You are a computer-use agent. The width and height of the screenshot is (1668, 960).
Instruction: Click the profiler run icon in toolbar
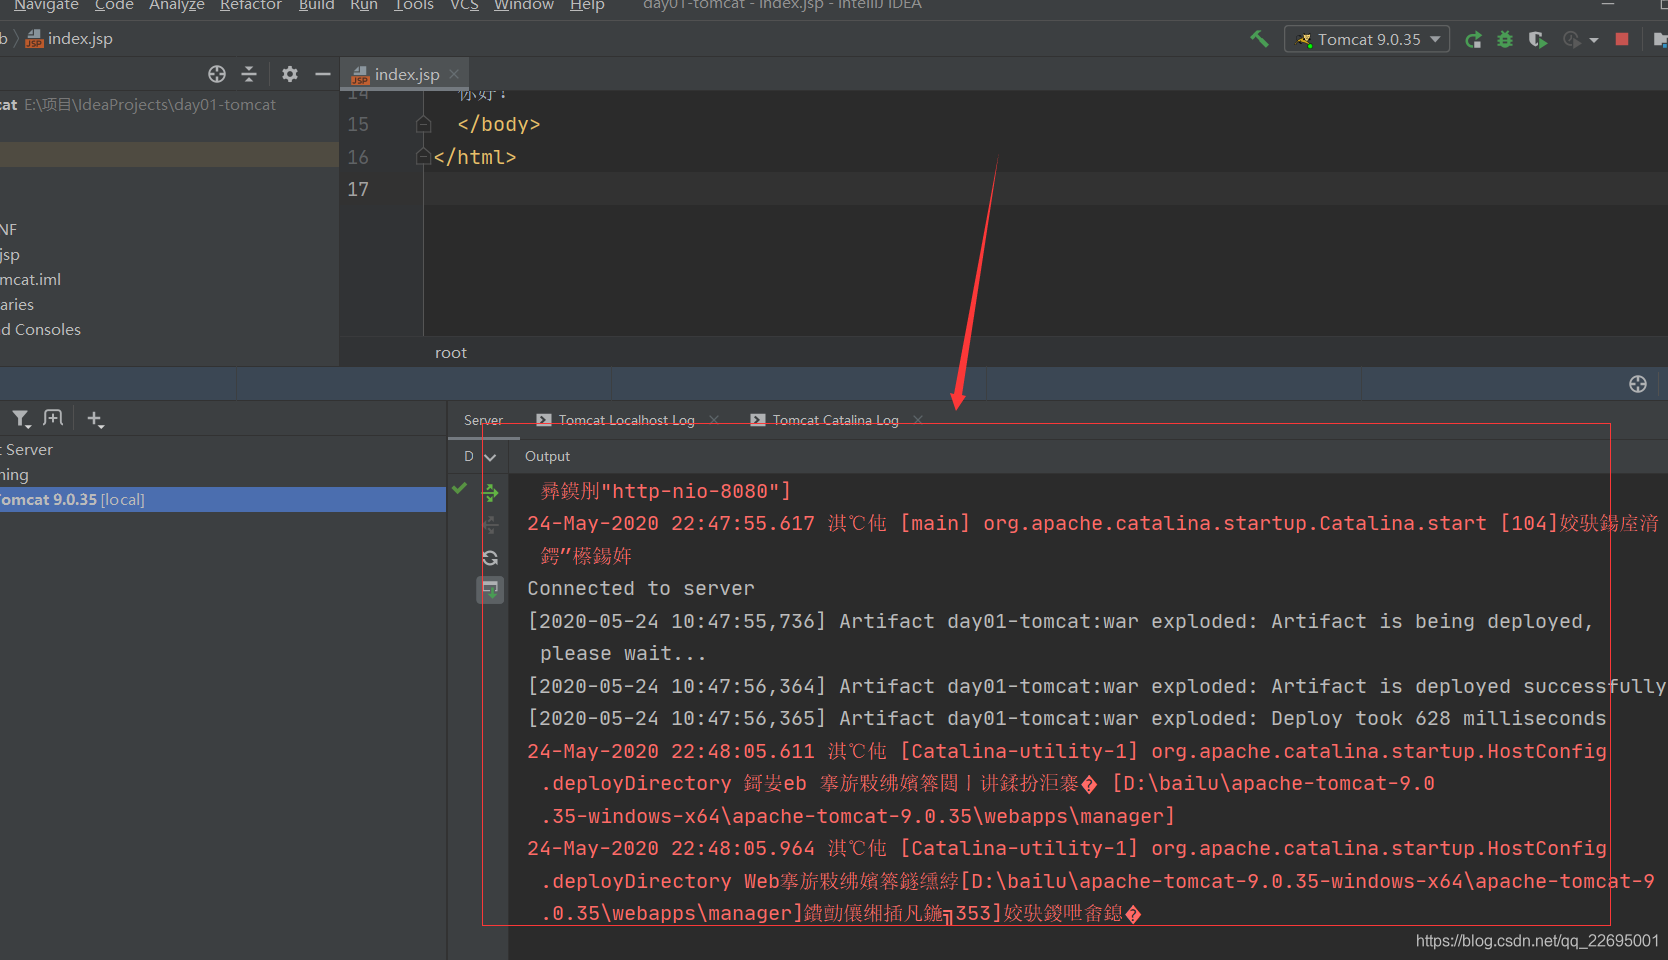[1571, 40]
